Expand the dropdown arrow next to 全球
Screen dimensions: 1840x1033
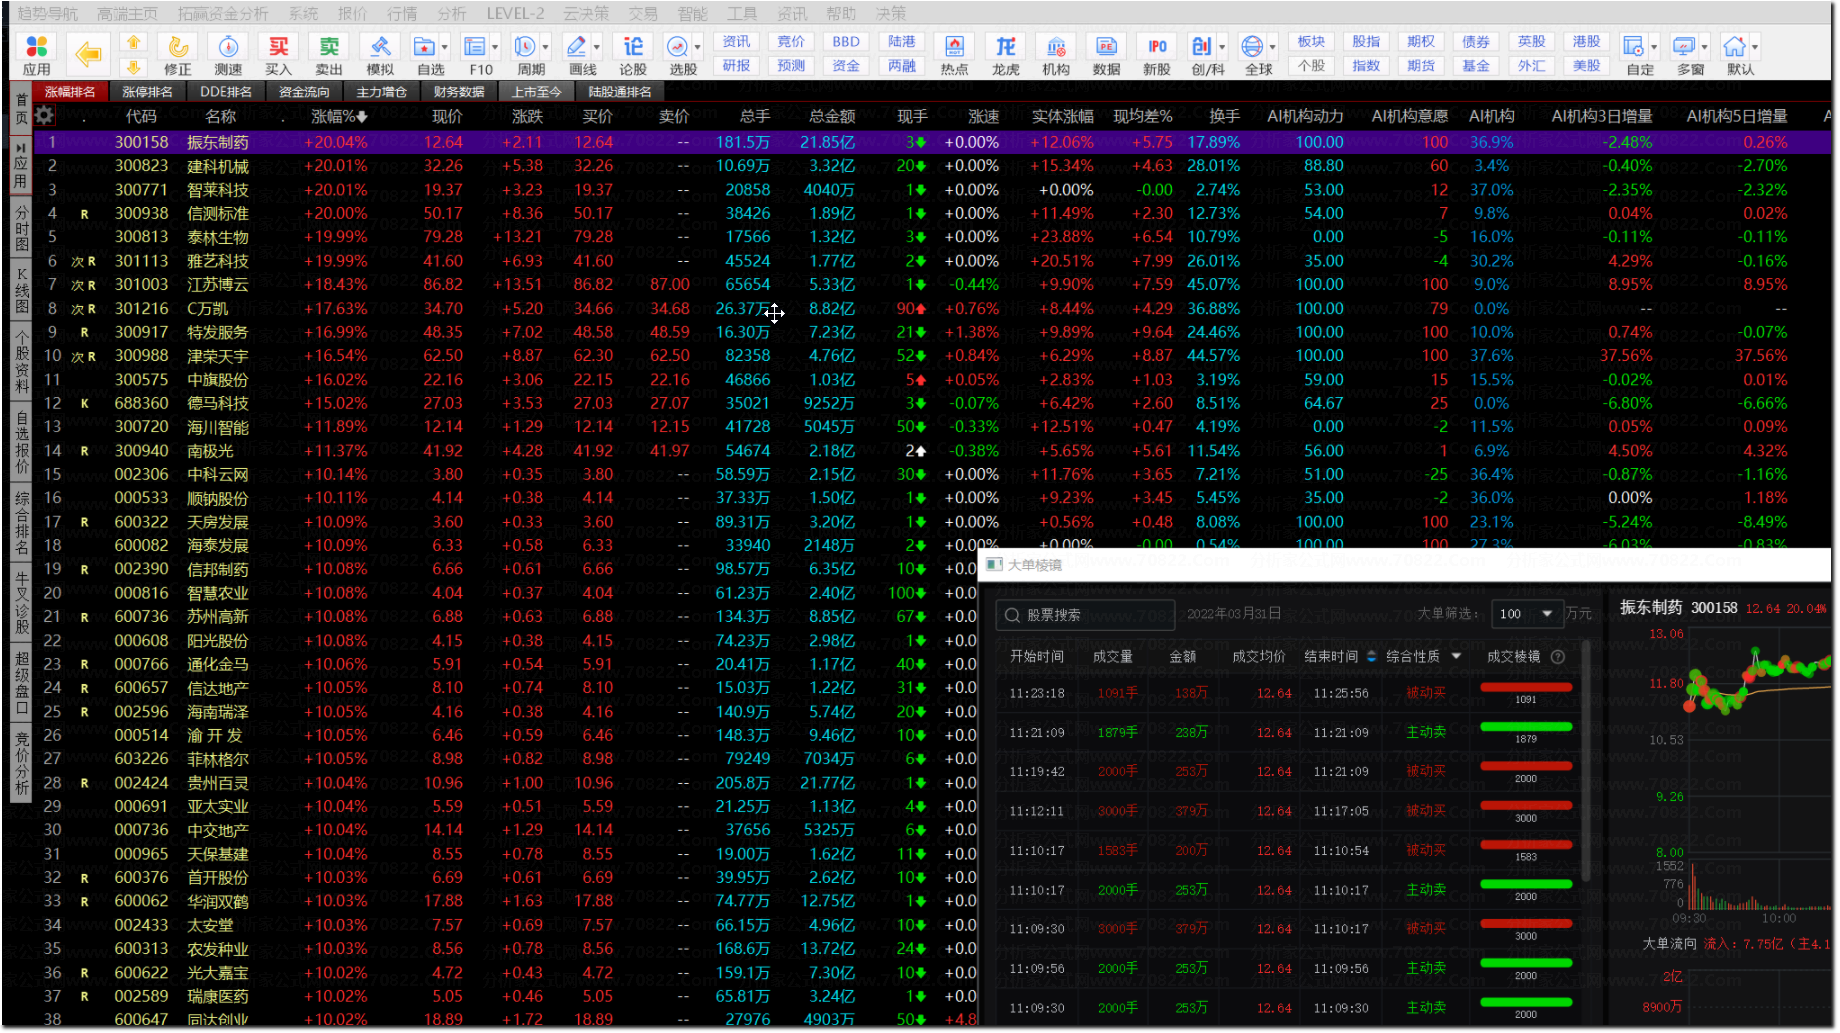pos(1273,47)
